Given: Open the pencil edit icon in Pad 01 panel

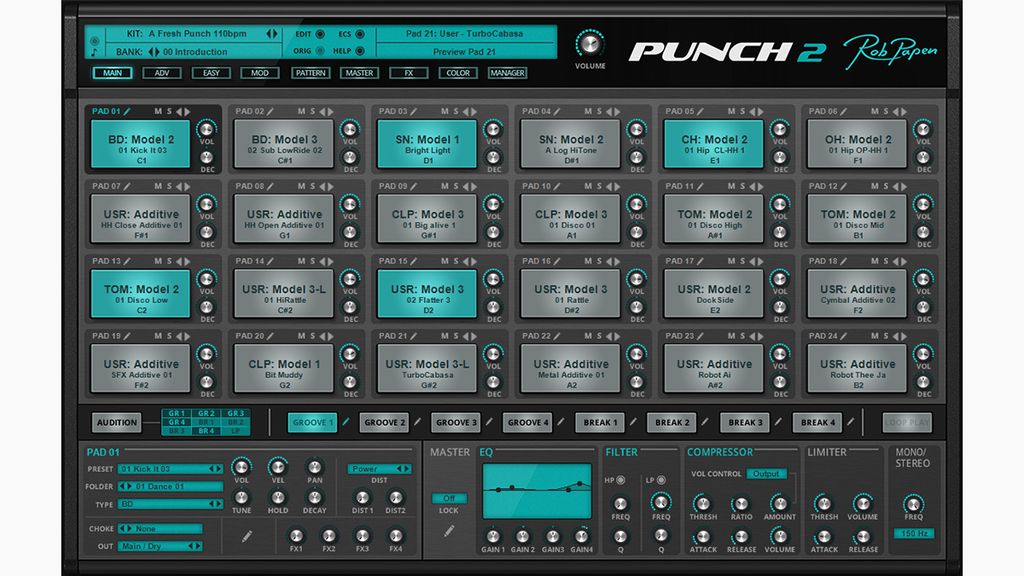Looking at the screenshot, I should [x=246, y=535].
